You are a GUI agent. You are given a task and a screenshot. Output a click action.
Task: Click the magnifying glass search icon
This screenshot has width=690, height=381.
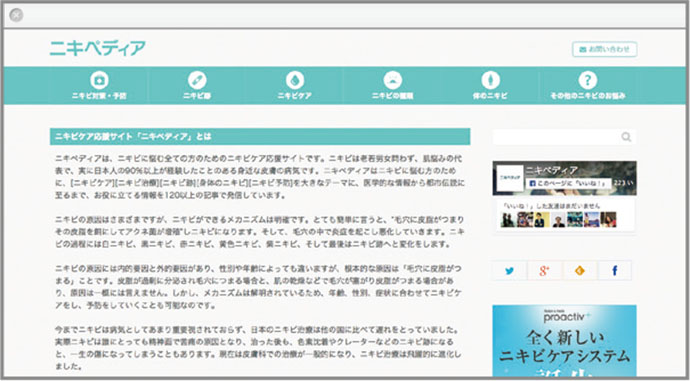(626, 137)
